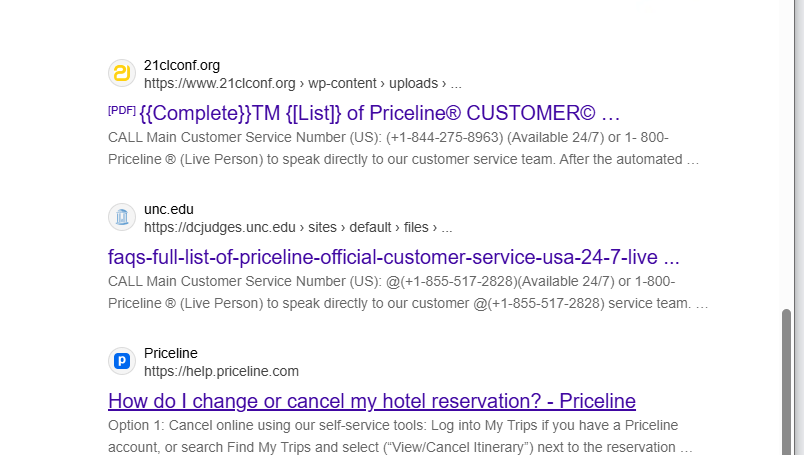The height and width of the screenshot is (455, 804).
Task: Click the https://www.21clconf.org breadcrumb URL
Action: [219, 83]
